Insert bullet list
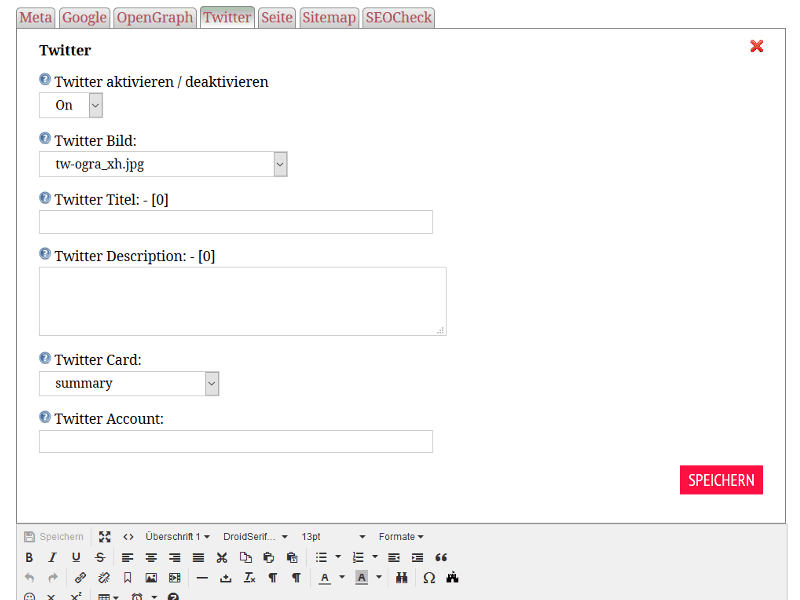This screenshot has width=800, height=600. (x=321, y=558)
